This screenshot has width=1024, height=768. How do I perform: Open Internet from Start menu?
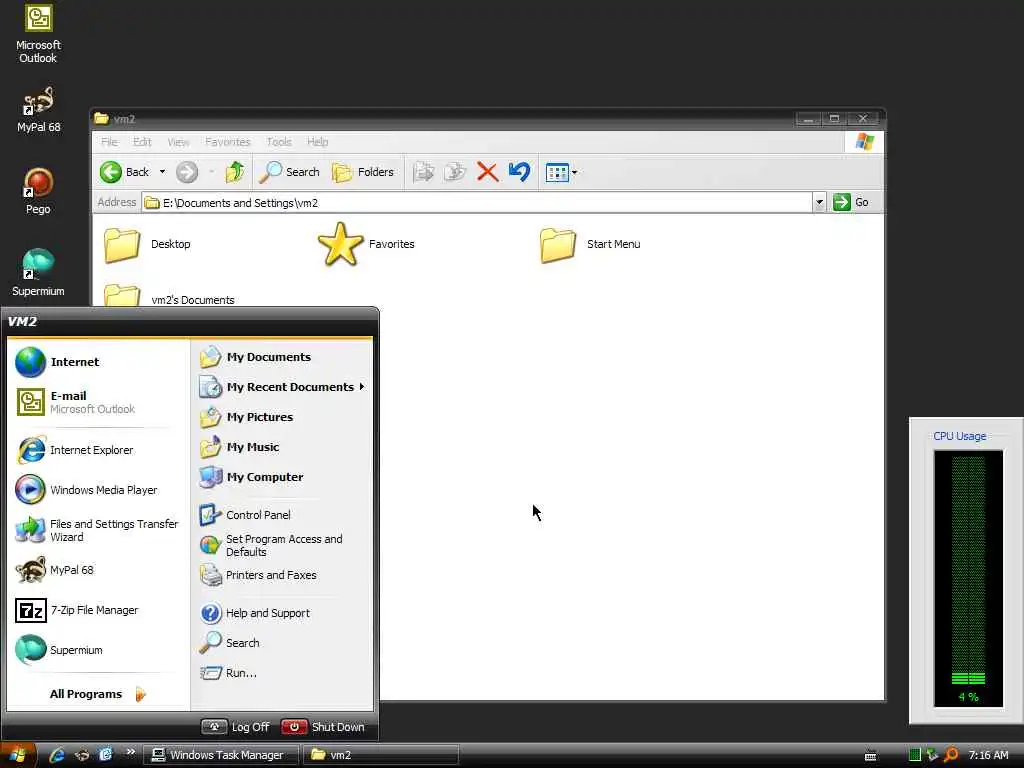tap(97, 362)
